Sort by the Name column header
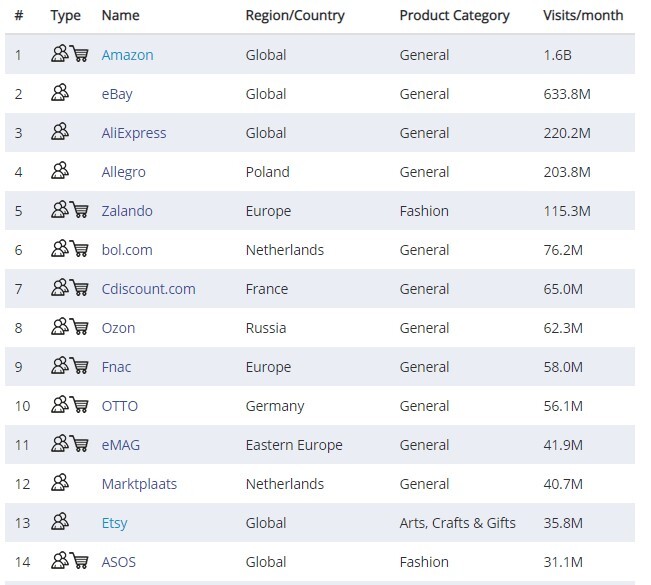The width and height of the screenshot is (651, 585). pos(120,15)
